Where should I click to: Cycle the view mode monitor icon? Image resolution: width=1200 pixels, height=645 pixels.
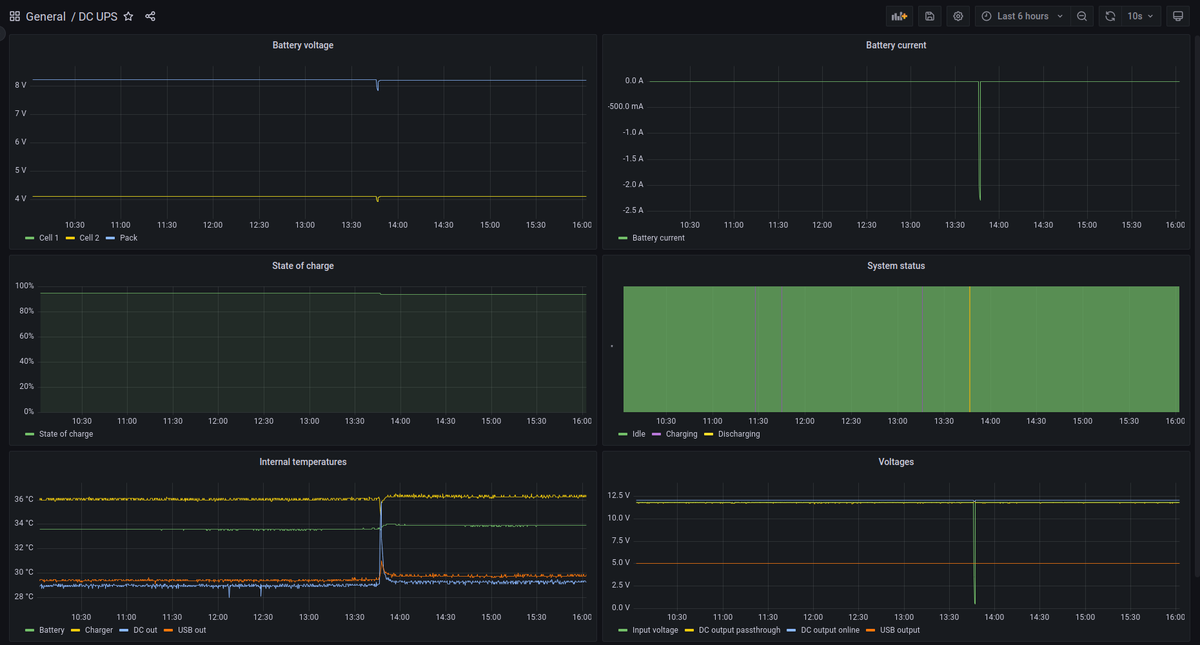pos(1177,16)
